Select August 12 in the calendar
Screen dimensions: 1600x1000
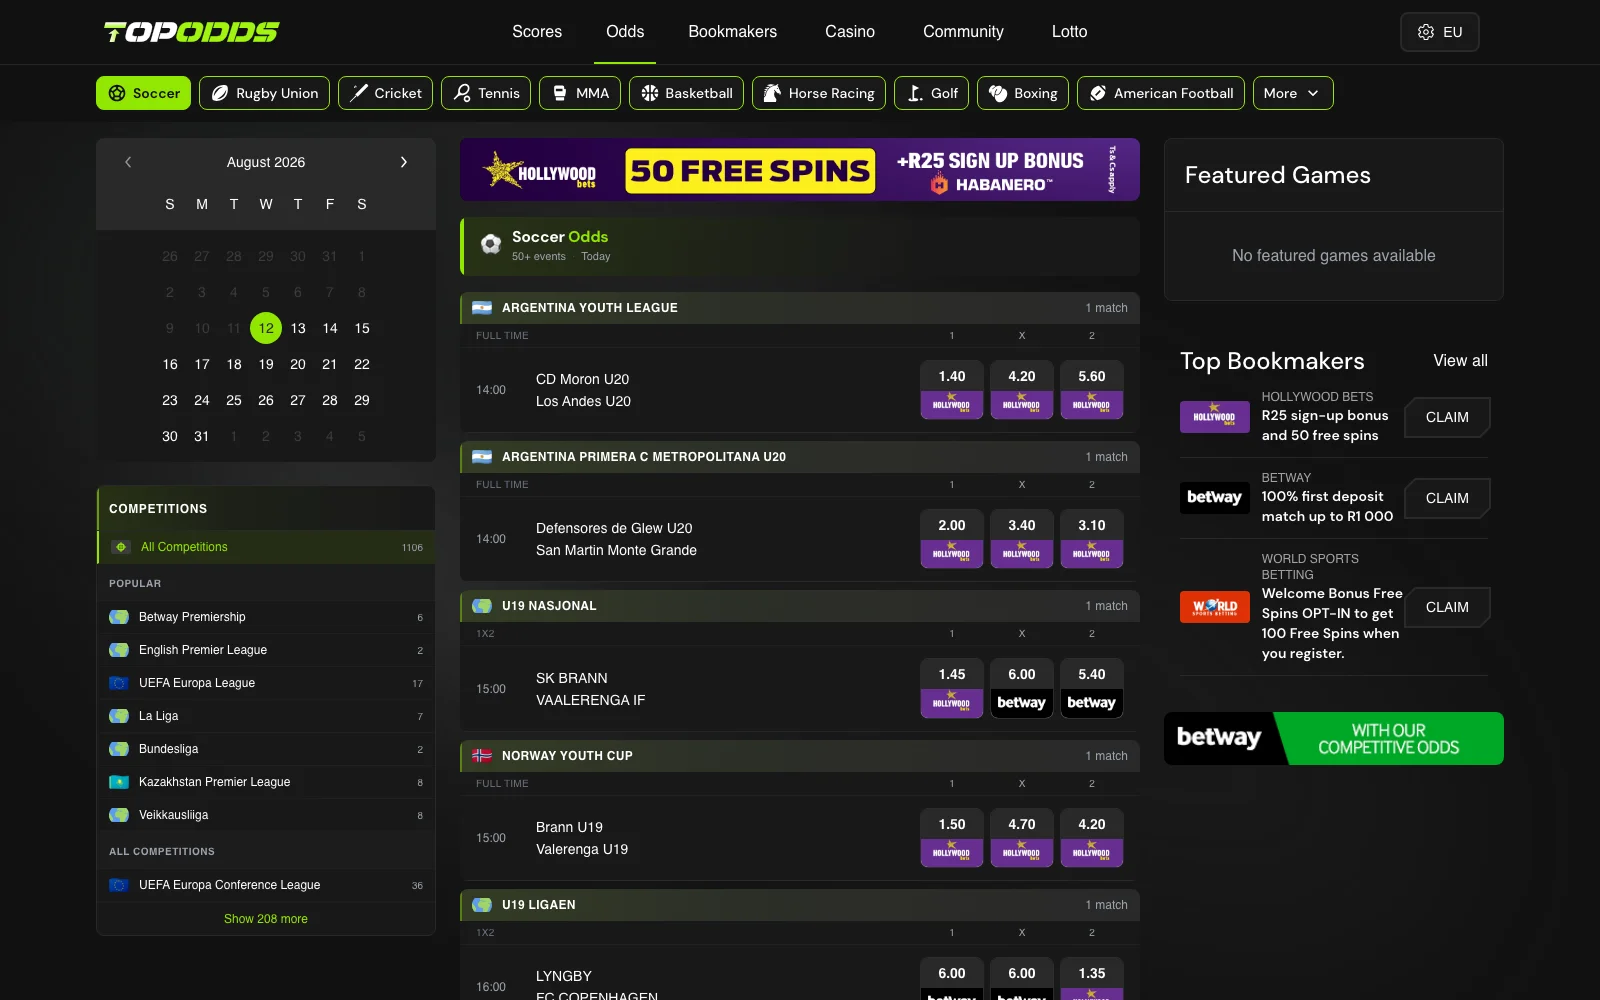[266, 328]
